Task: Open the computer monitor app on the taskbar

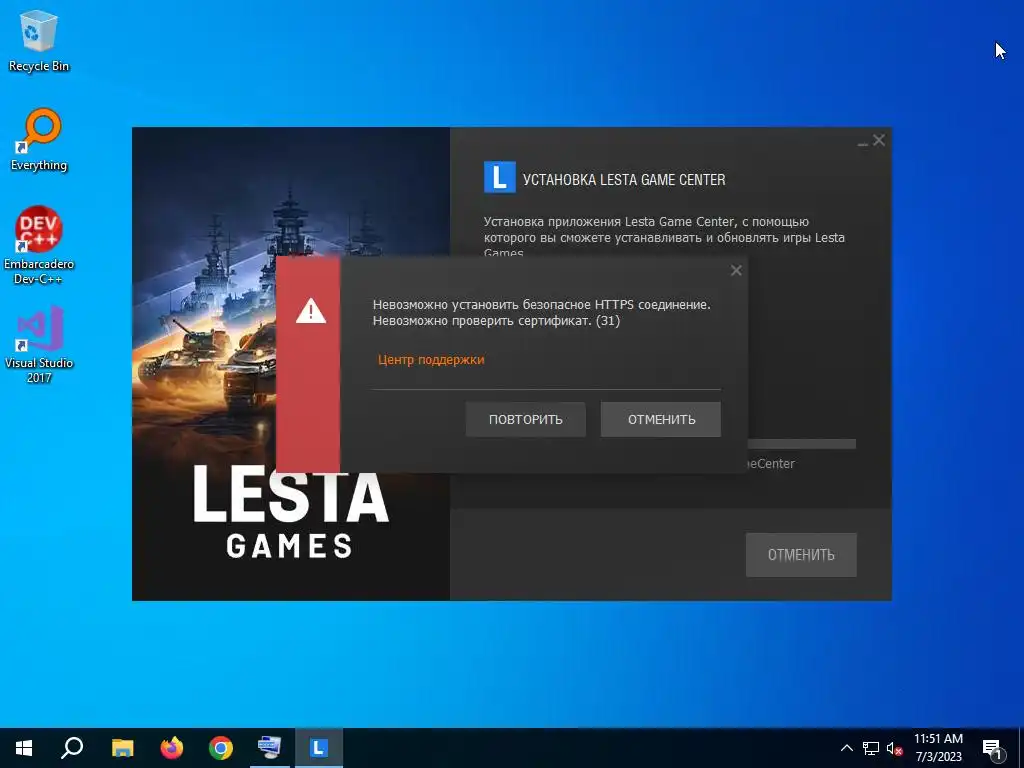Action: click(270, 748)
